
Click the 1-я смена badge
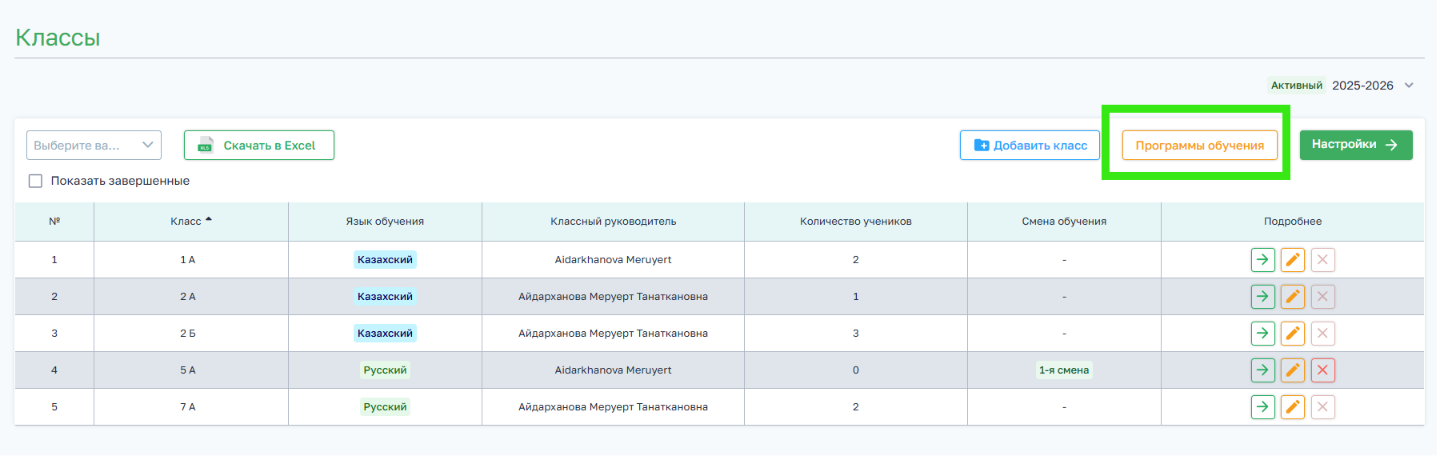[1064, 370]
